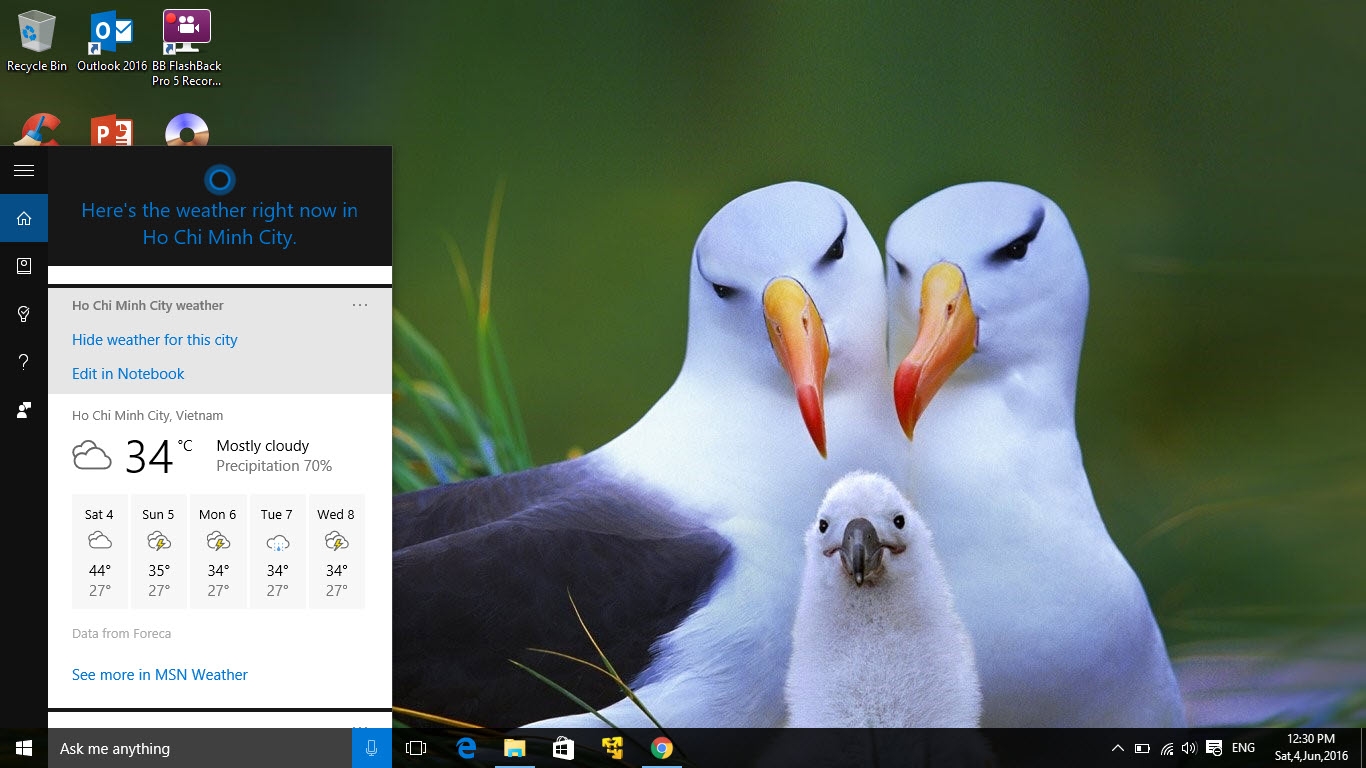Select the disc desktop icon
The height and width of the screenshot is (768, 1366).
click(x=187, y=131)
